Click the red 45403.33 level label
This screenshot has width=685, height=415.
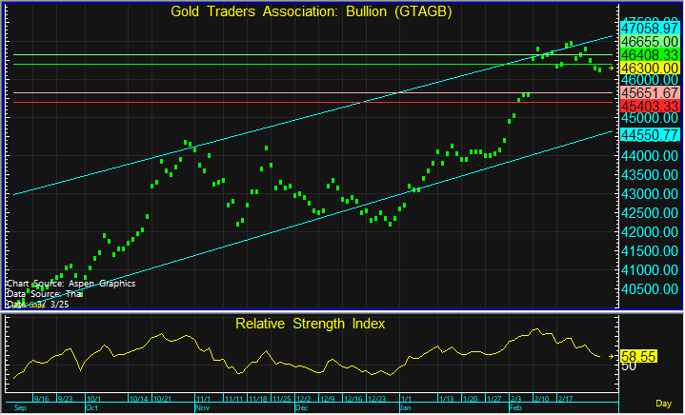click(649, 105)
